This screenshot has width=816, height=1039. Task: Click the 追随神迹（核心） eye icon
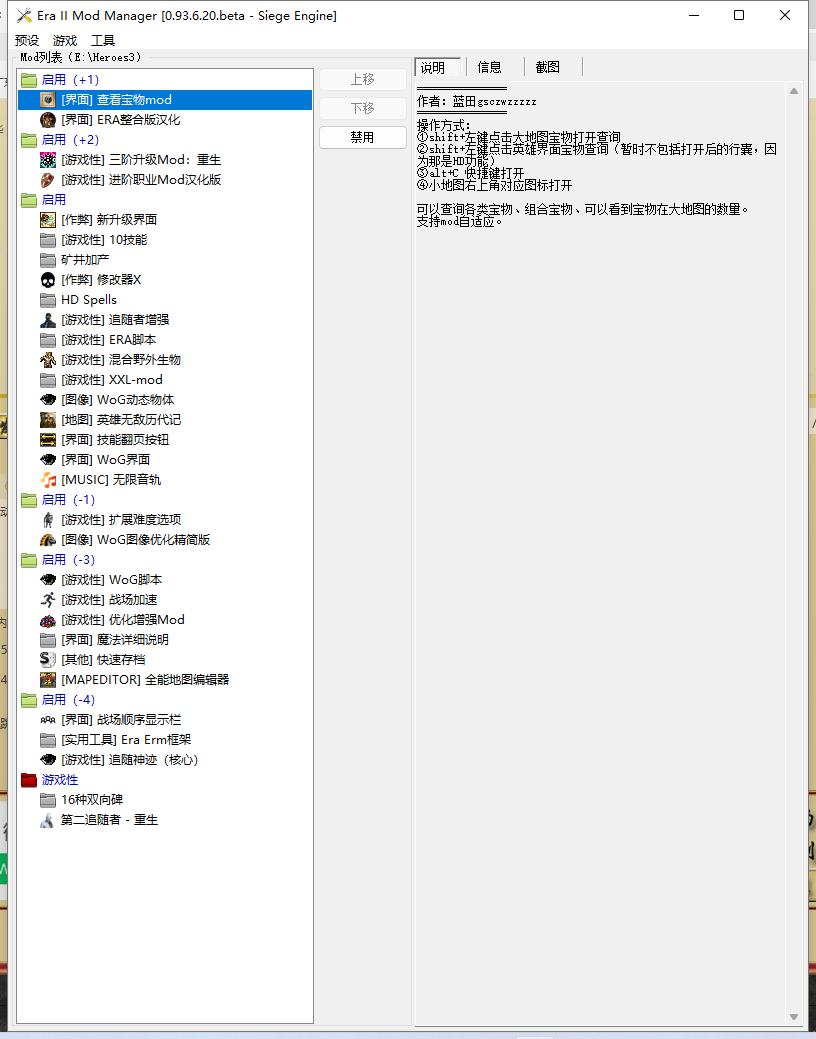pyautogui.click(x=48, y=759)
